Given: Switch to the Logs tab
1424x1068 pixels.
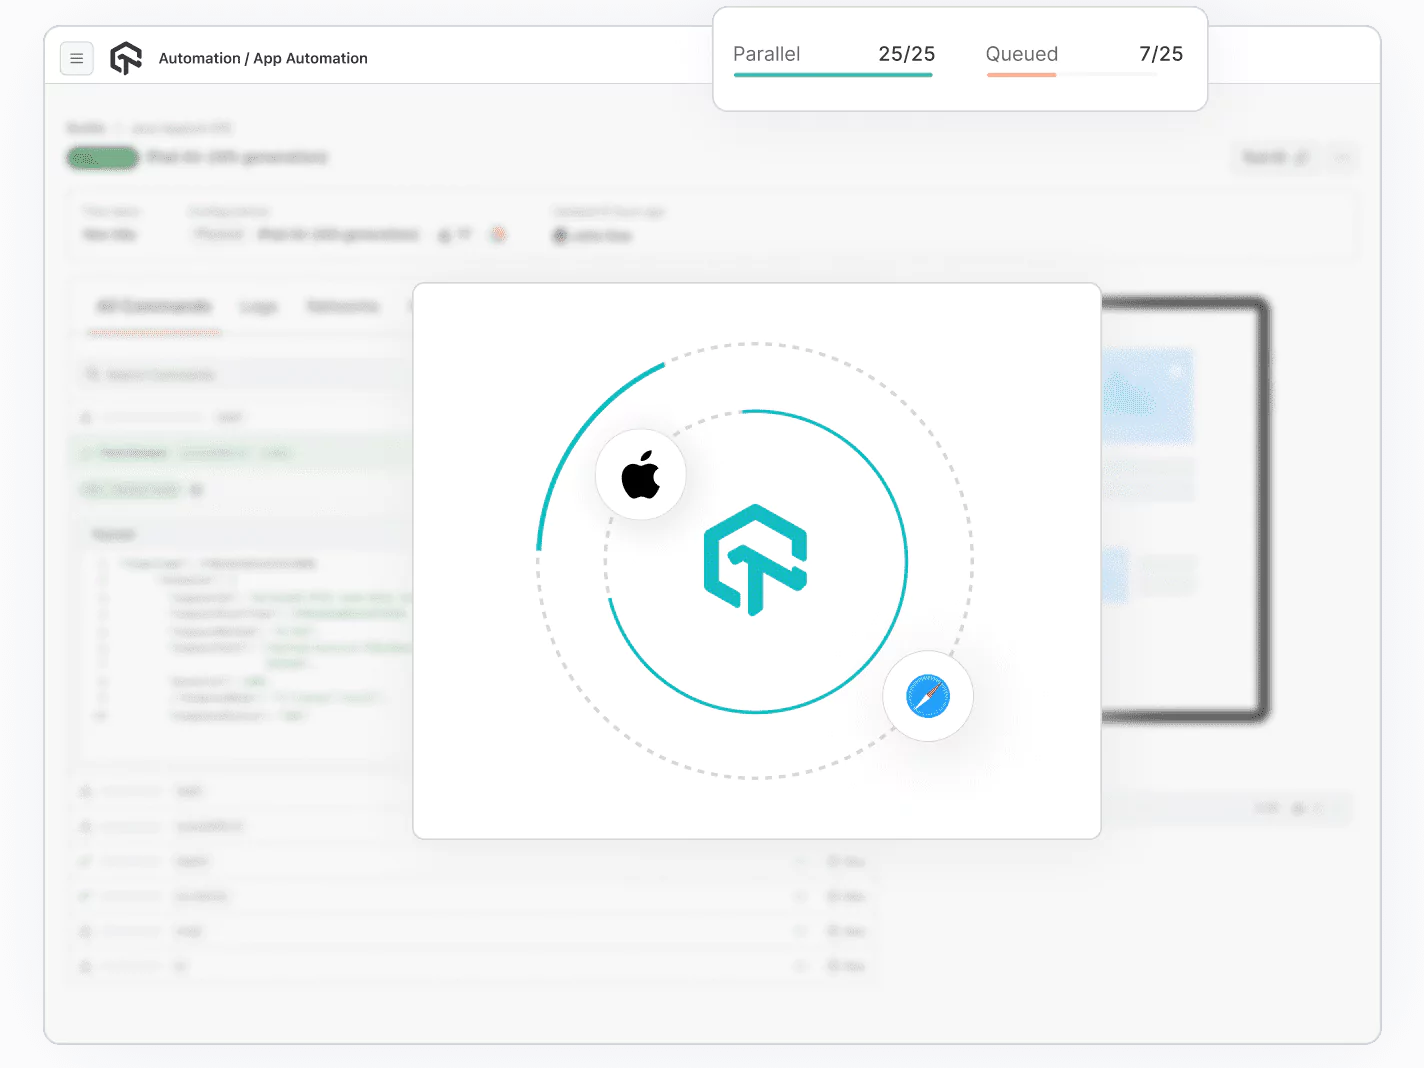Looking at the screenshot, I should coord(258,307).
